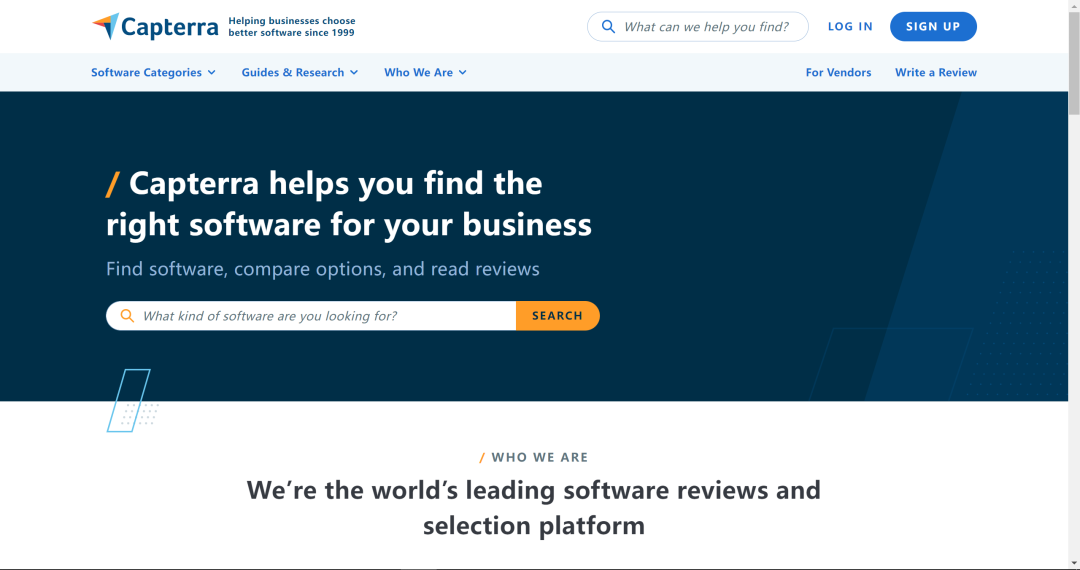Click the 'WHO WE ARE' section label

(540, 457)
